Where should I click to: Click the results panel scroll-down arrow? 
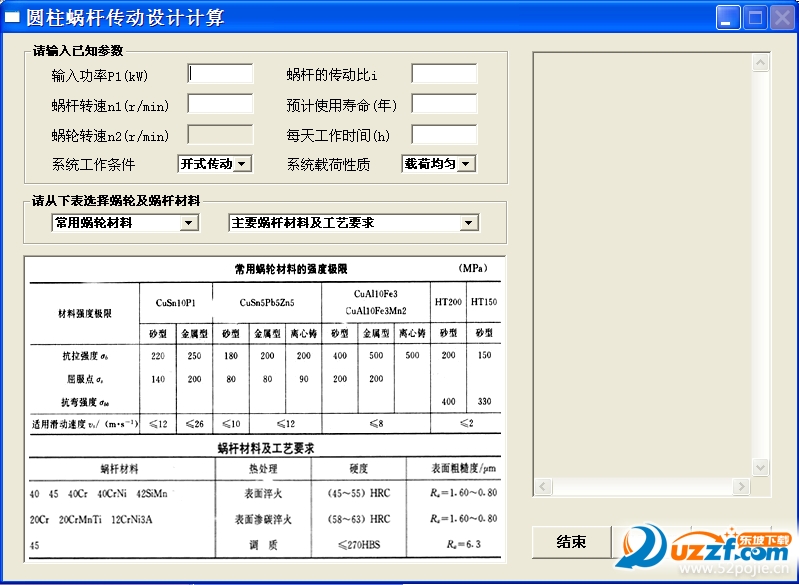[761, 468]
